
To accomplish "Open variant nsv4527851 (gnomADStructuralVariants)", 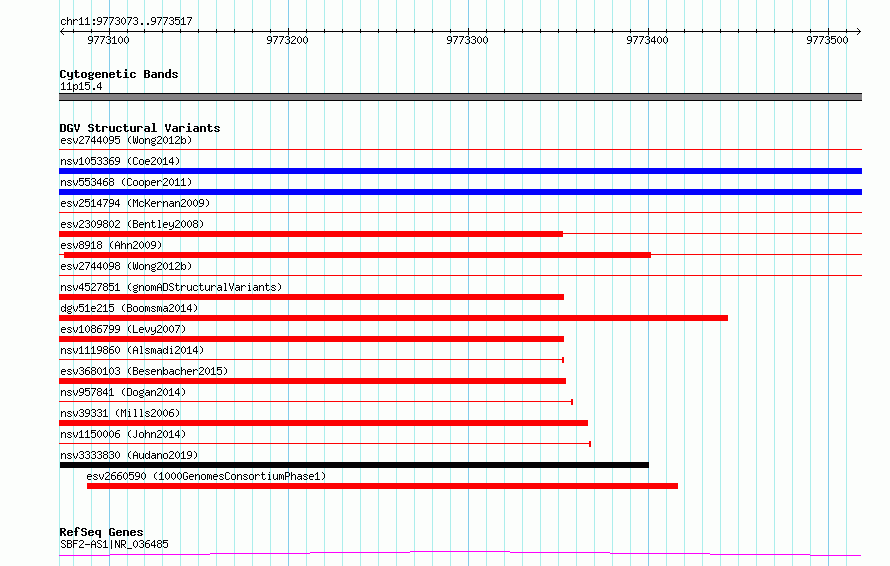I will coord(171,287).
